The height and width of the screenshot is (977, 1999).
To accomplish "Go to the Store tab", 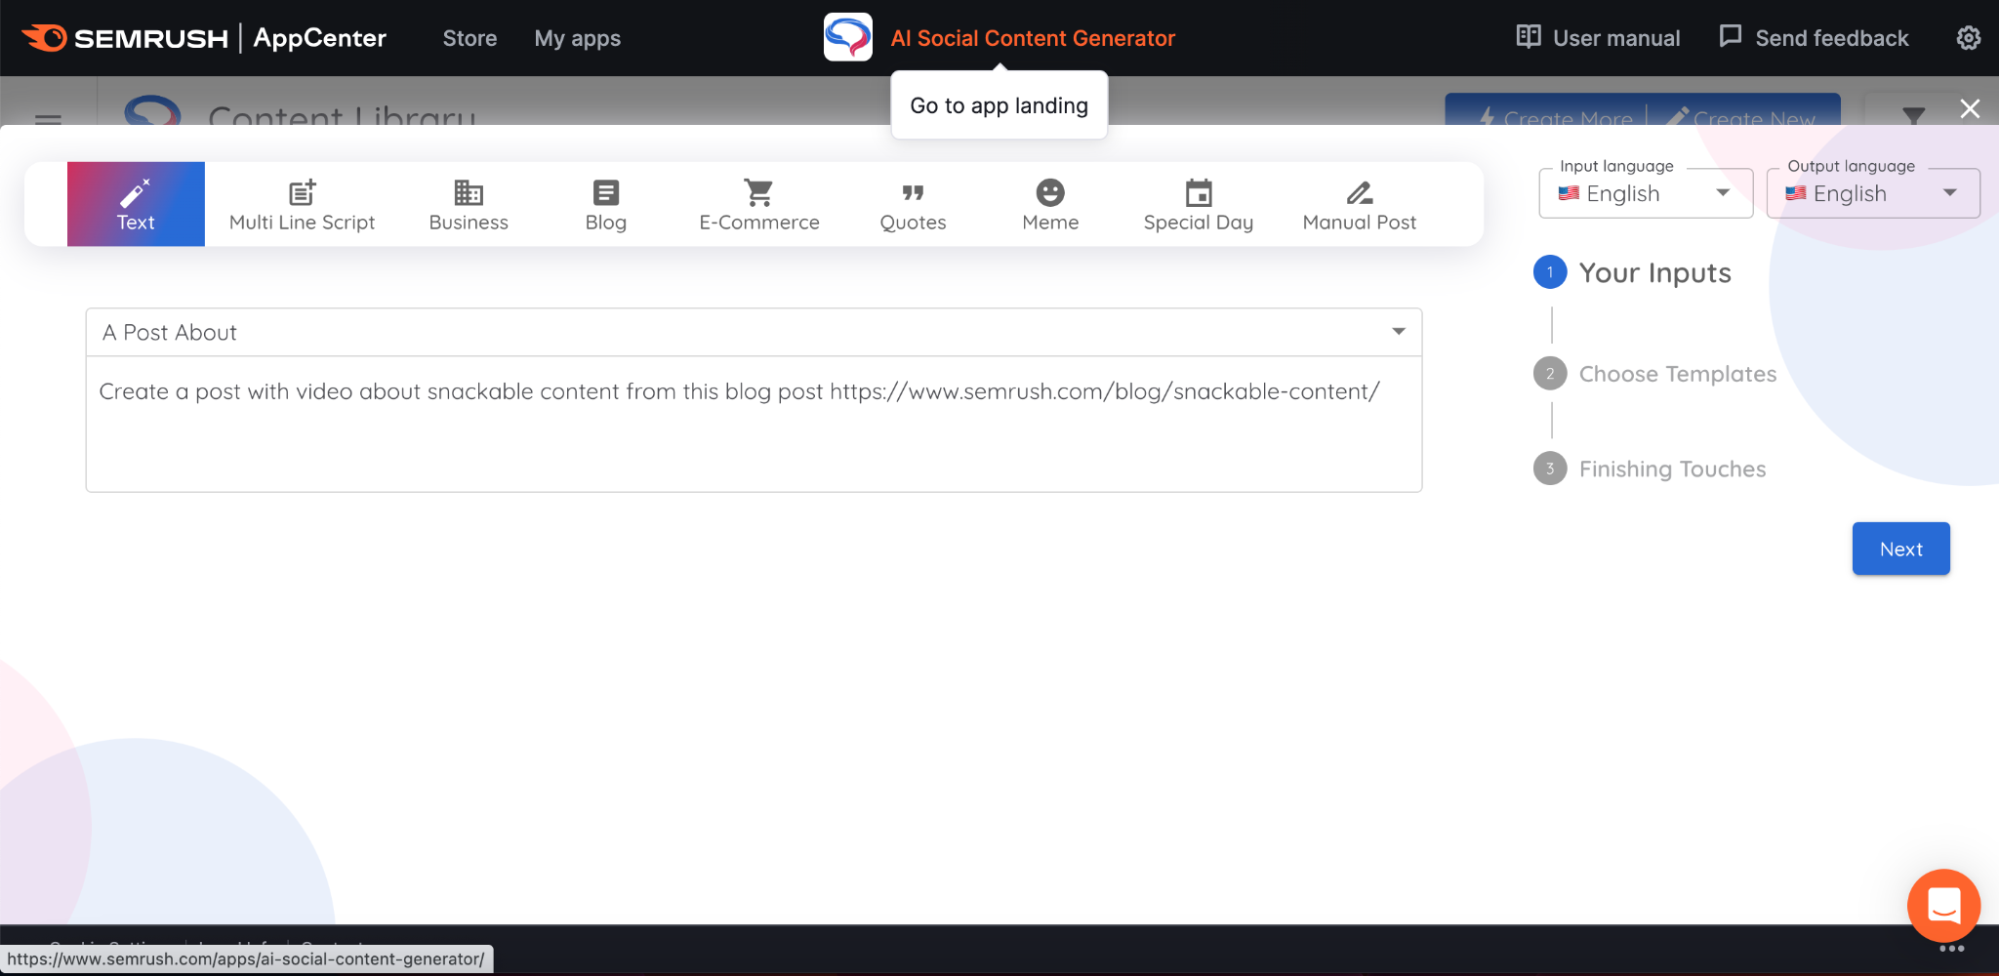I will (x=469, y=37).
